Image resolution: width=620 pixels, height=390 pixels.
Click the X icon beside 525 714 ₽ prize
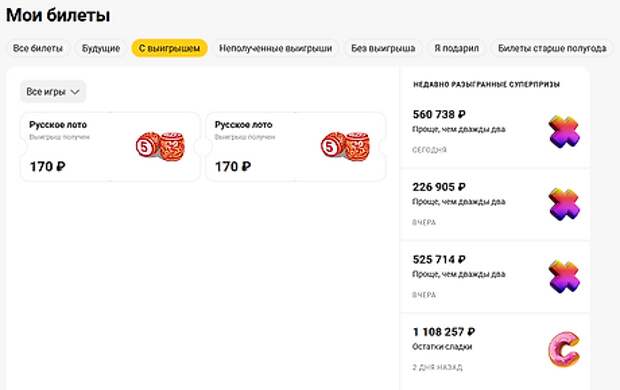coord(564,277)
